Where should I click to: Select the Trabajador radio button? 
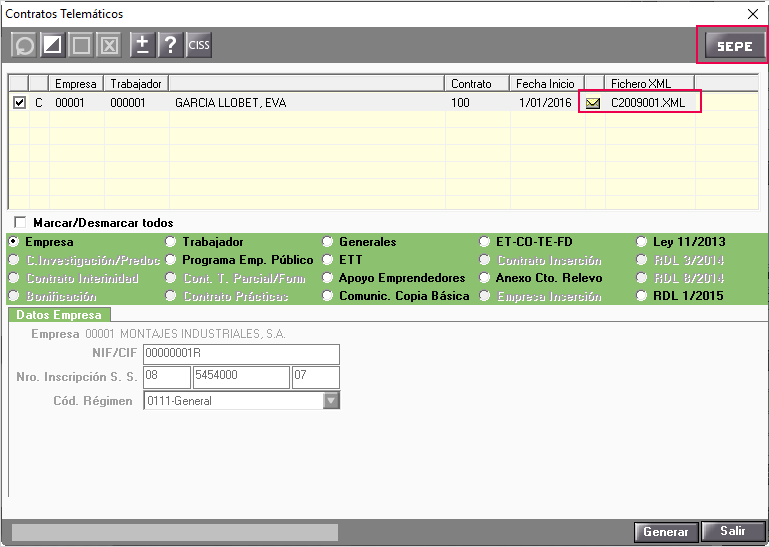click(170, 241)
